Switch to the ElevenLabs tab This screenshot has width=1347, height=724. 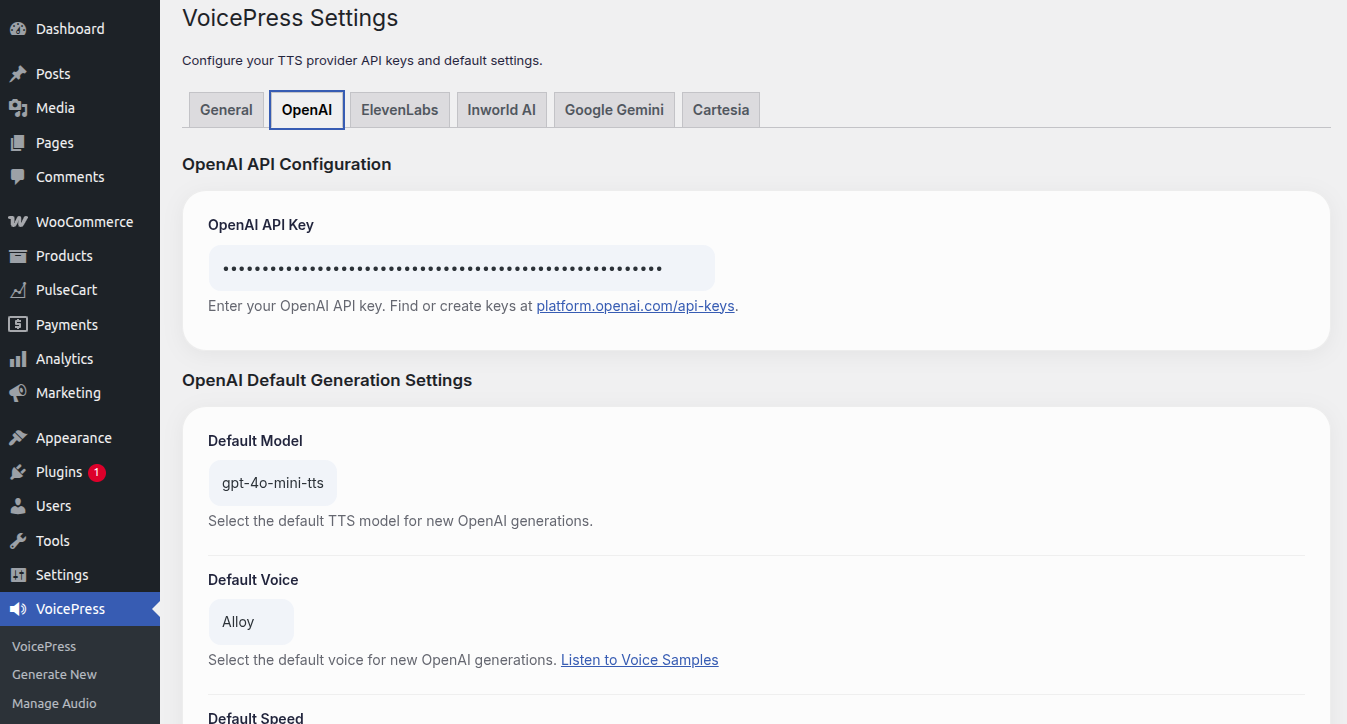coord(400,110)
